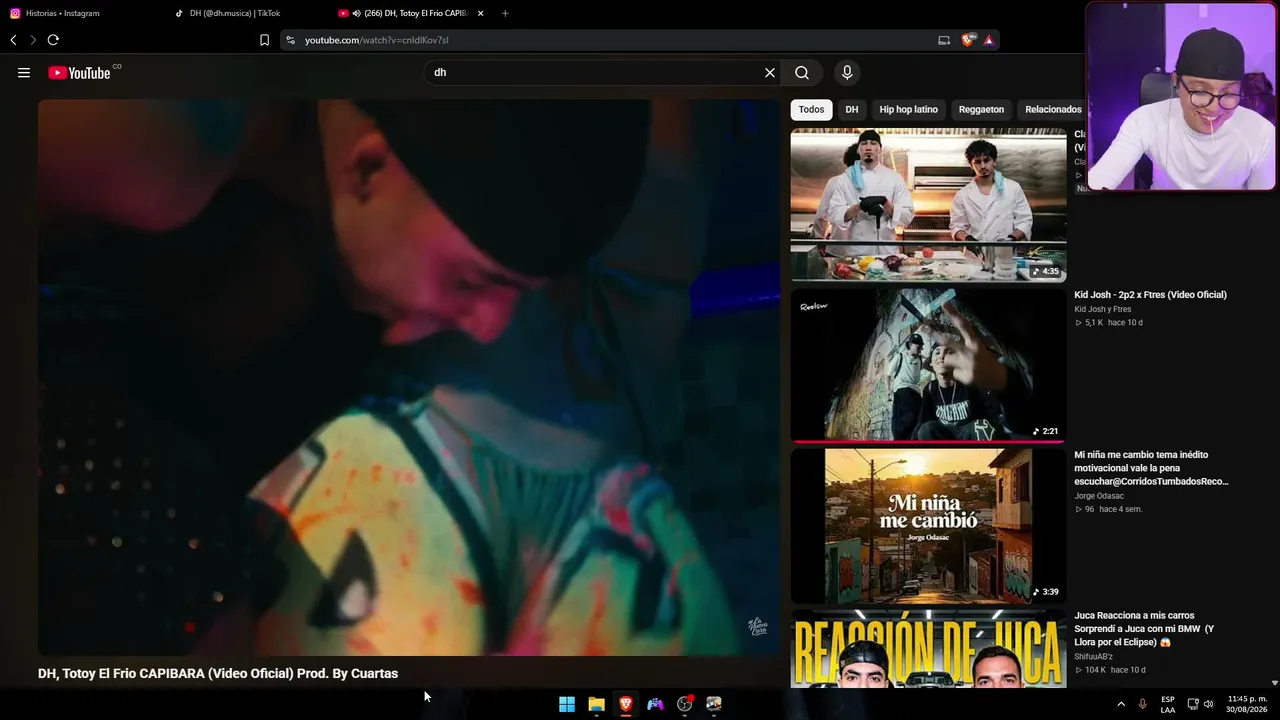Open the Mi niña me cambió thumbnail
Image resolution: width=1280 pixels, height=720 pixels.
[928, 526]
